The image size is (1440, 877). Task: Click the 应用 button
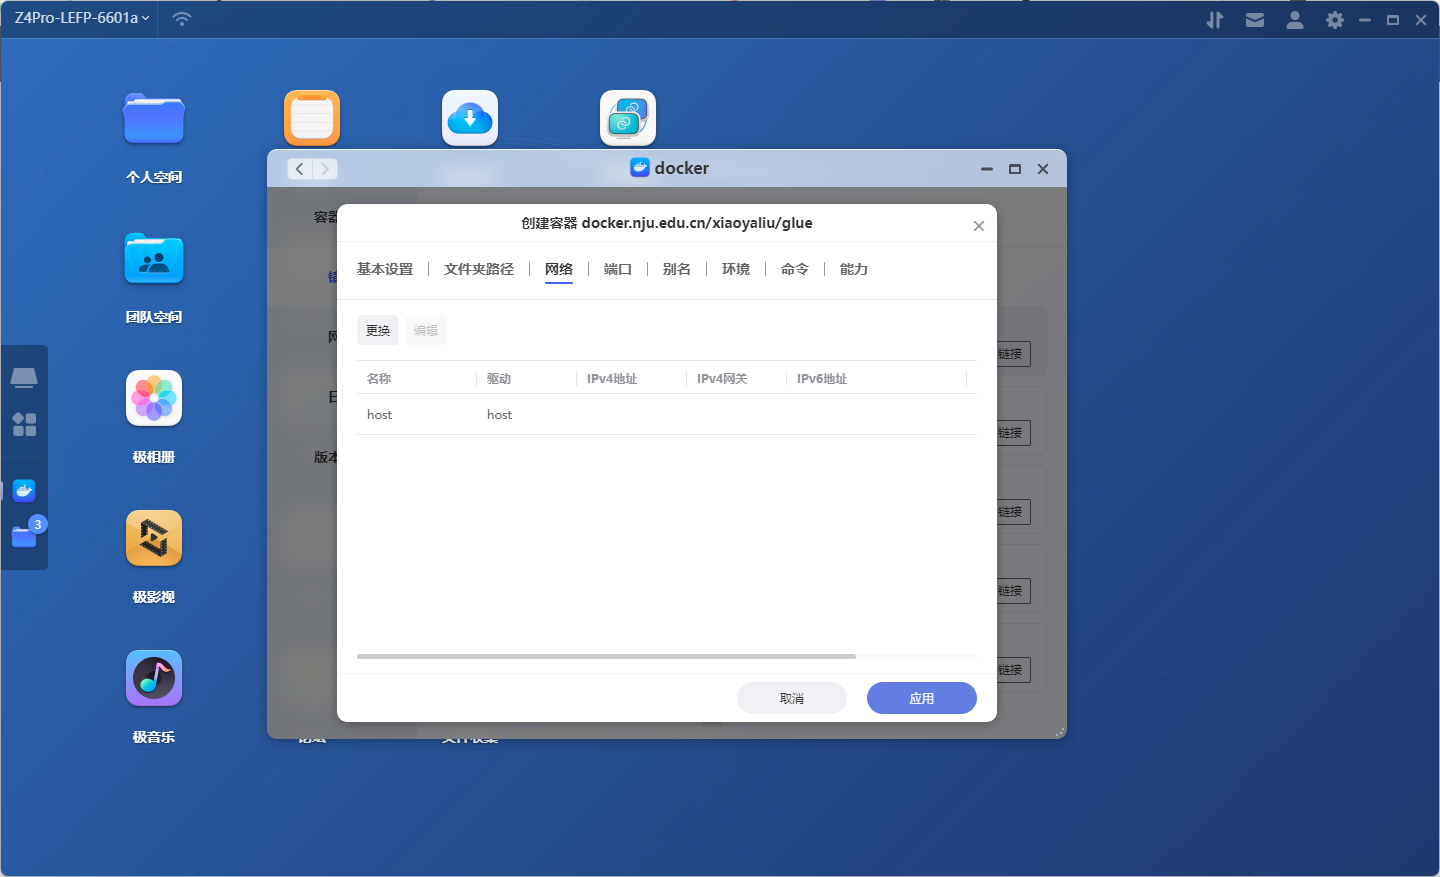coord(921,698)
